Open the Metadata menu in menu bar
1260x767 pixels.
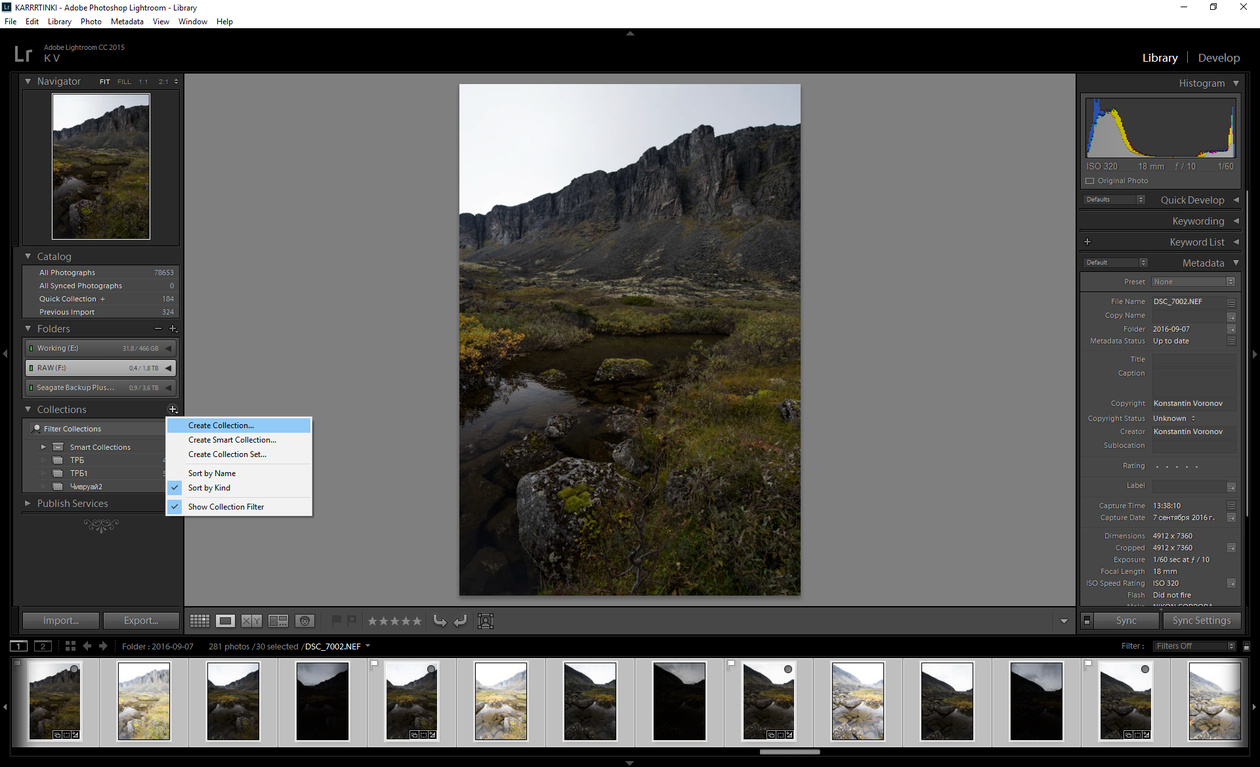[127, 21]
